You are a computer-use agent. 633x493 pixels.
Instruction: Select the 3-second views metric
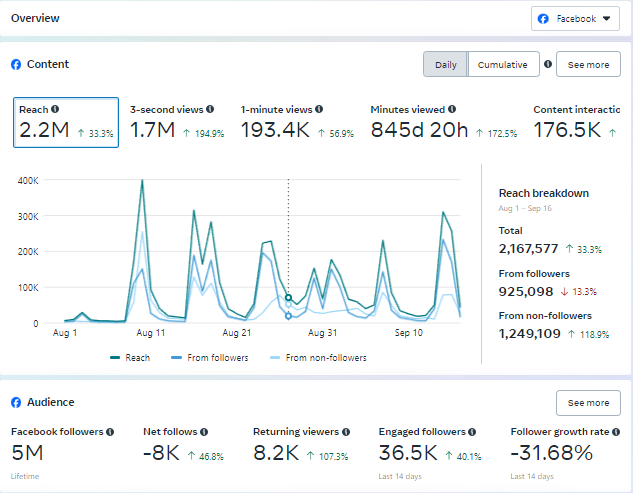click(x=177, y=122)
